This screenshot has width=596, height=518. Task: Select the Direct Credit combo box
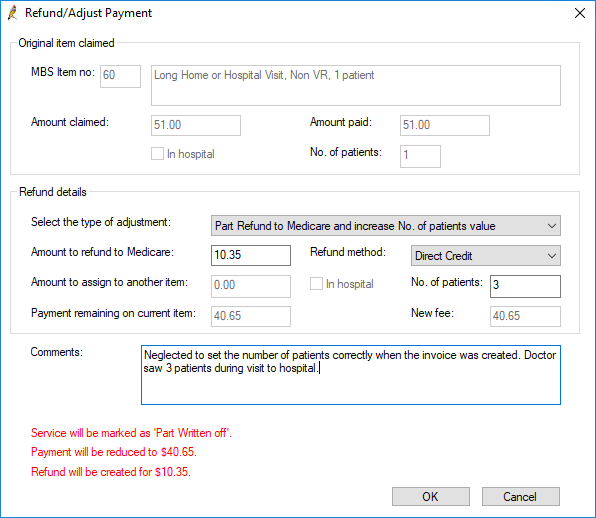tap(485, 256)
